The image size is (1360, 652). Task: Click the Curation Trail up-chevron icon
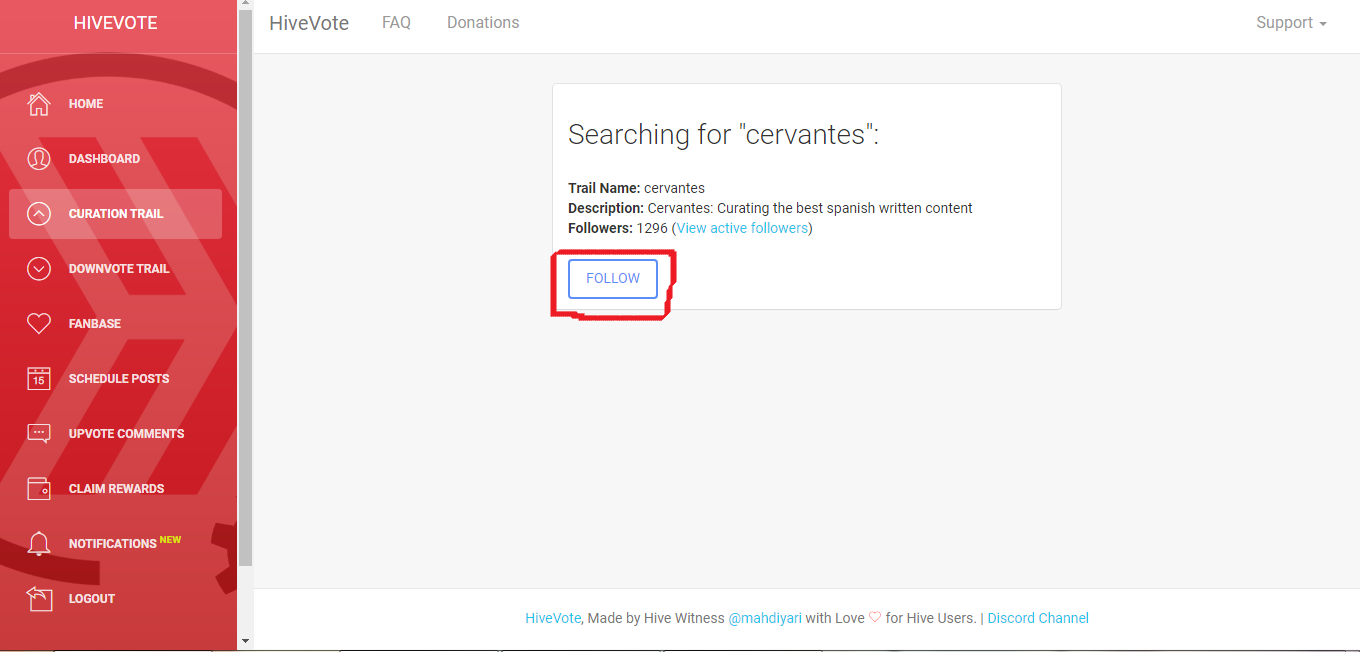click(39, 214)
